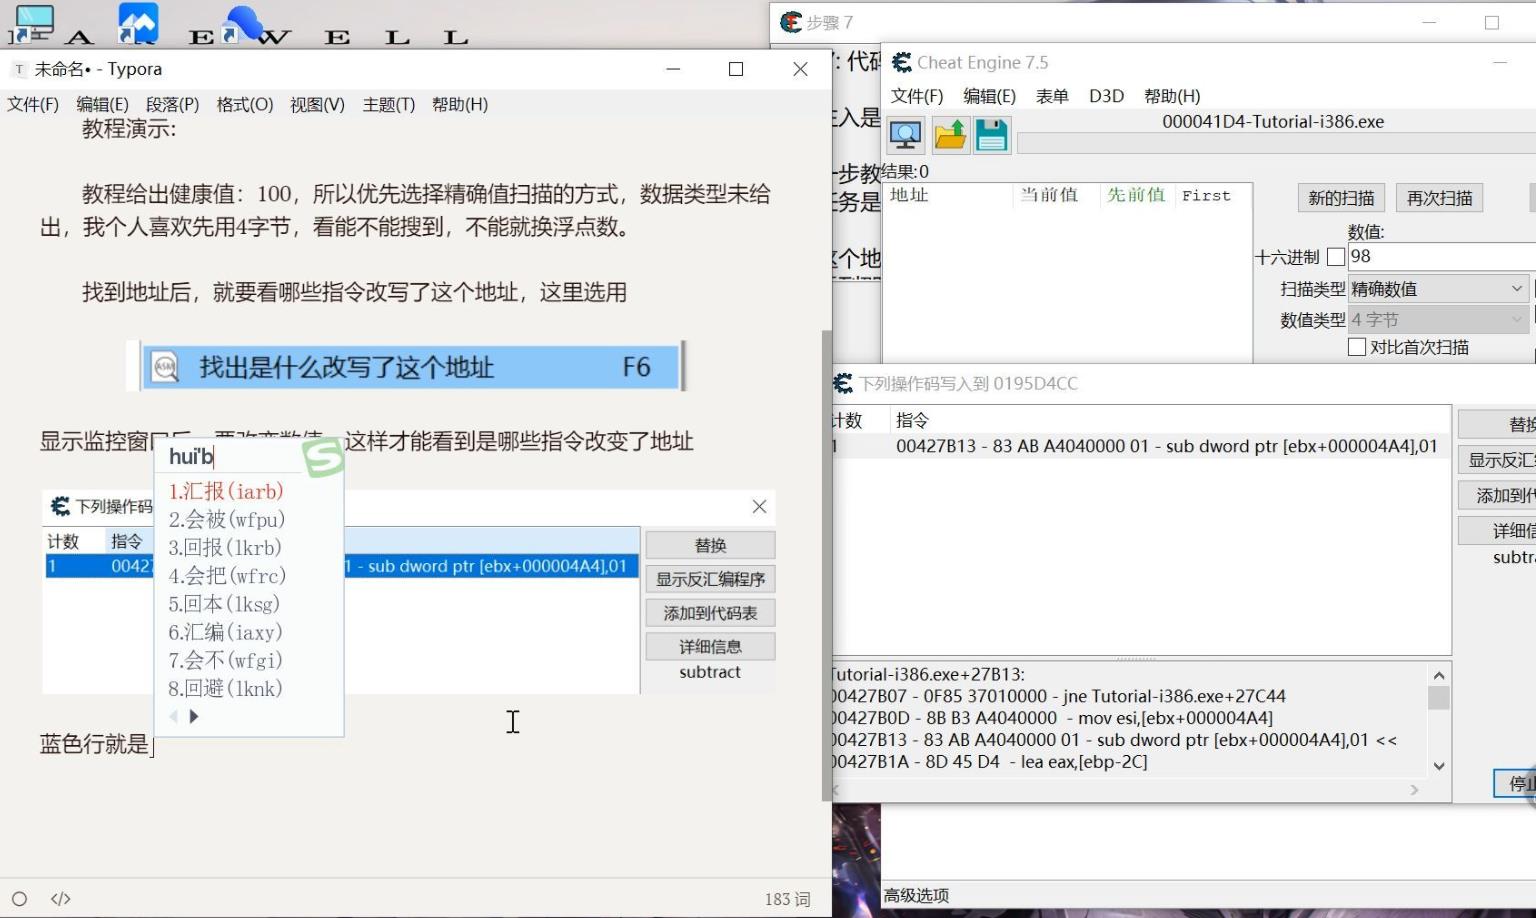
Task: Click the 数值 input field containing 98
Action: [x=1440, y=256]
